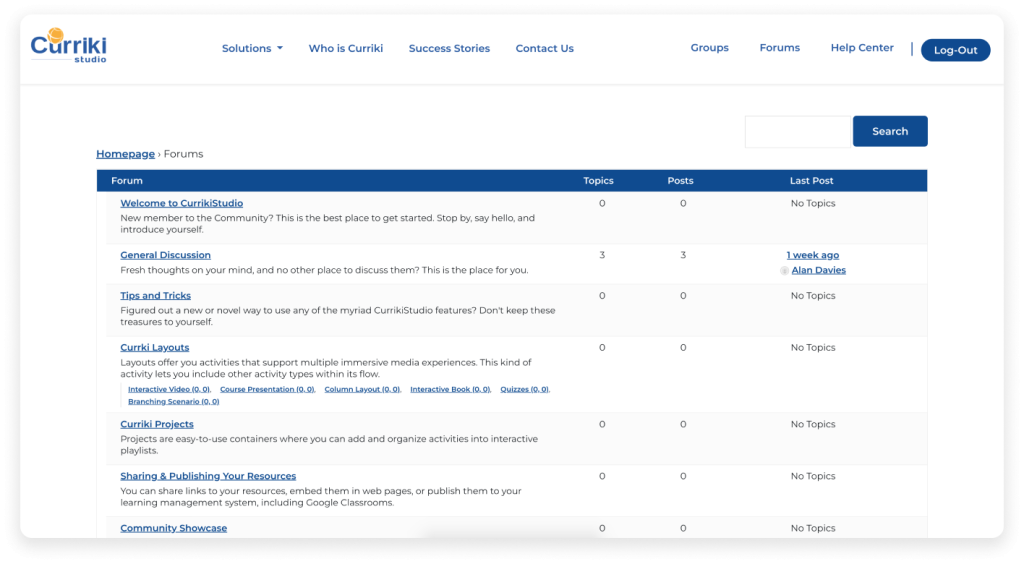Open Groups from the top navigation

[709, 48]
